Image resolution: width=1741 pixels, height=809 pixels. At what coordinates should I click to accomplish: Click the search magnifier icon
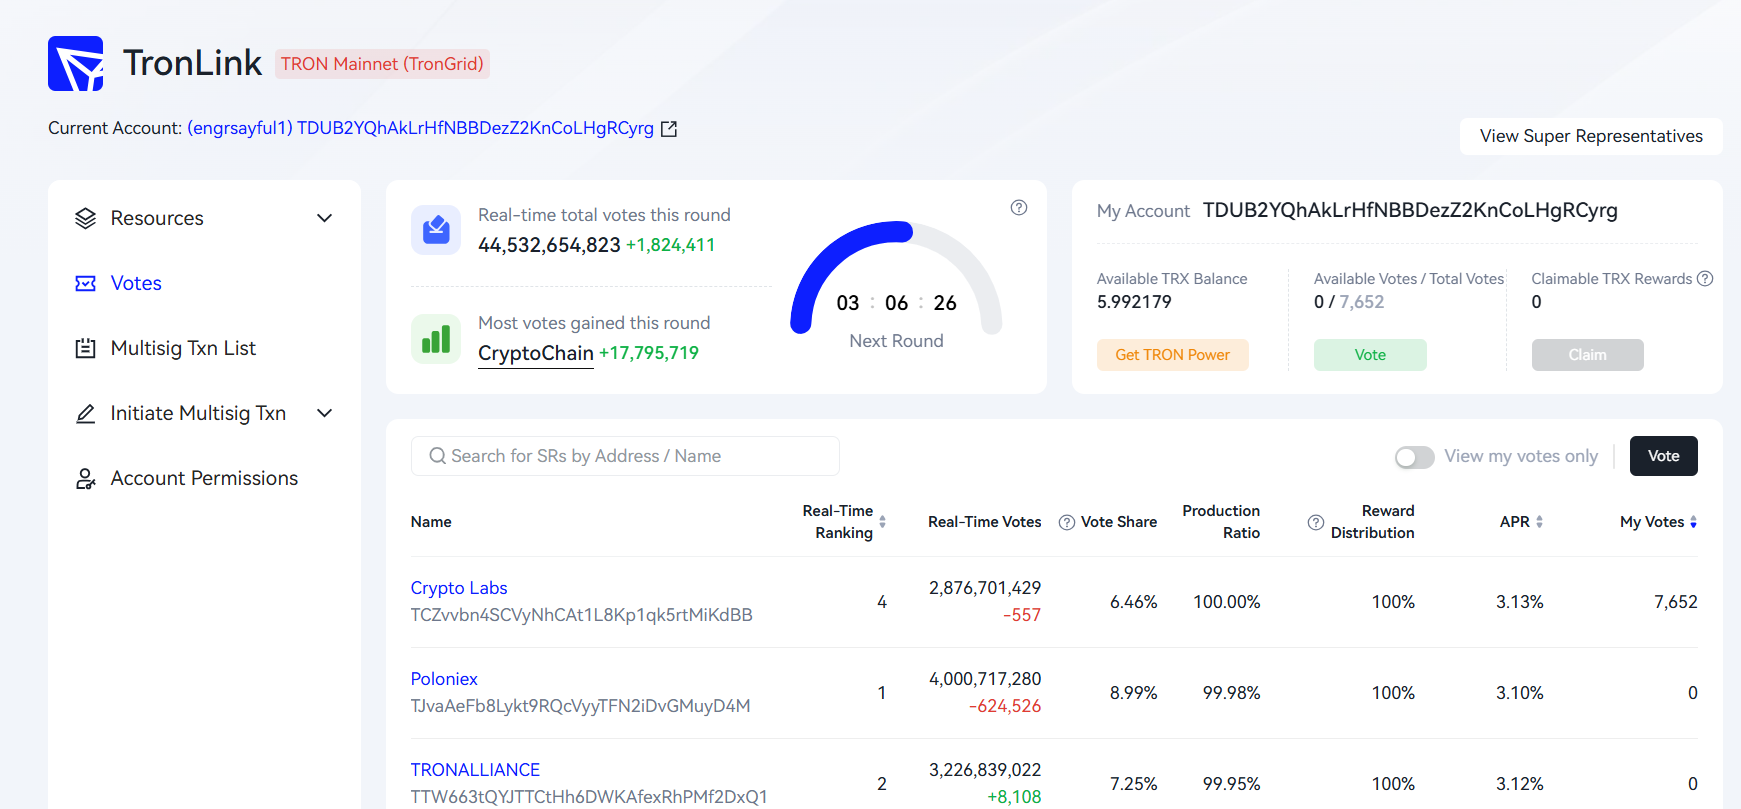pos(437,456)
